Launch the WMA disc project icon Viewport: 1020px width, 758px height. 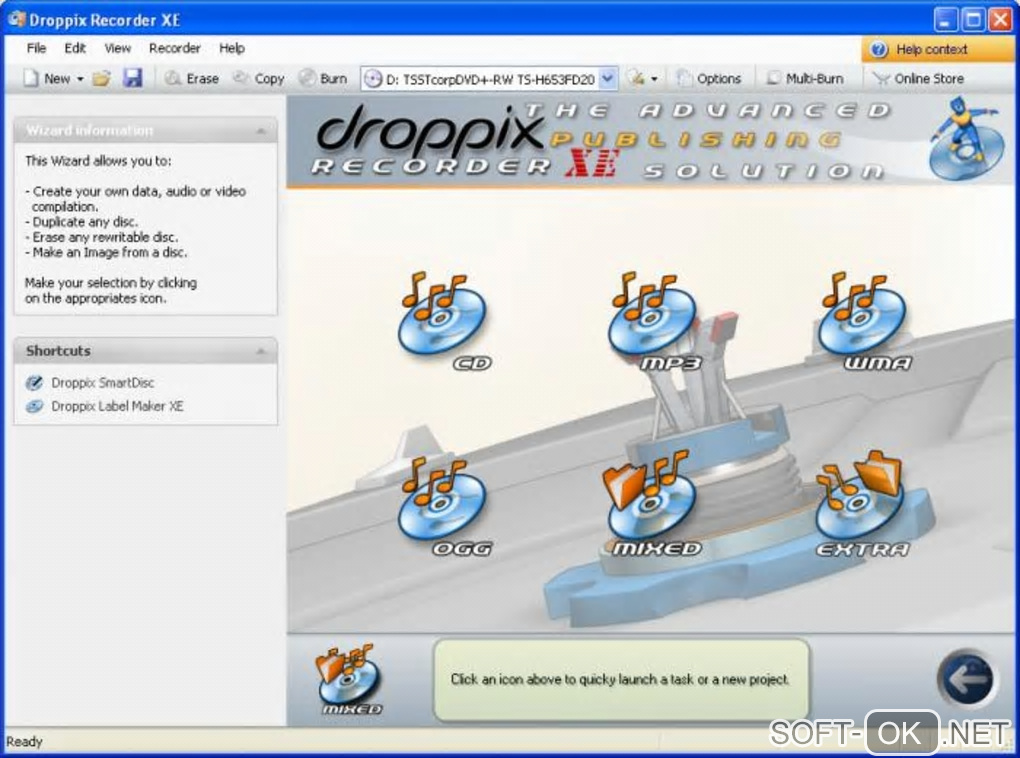tap(865, 321)
